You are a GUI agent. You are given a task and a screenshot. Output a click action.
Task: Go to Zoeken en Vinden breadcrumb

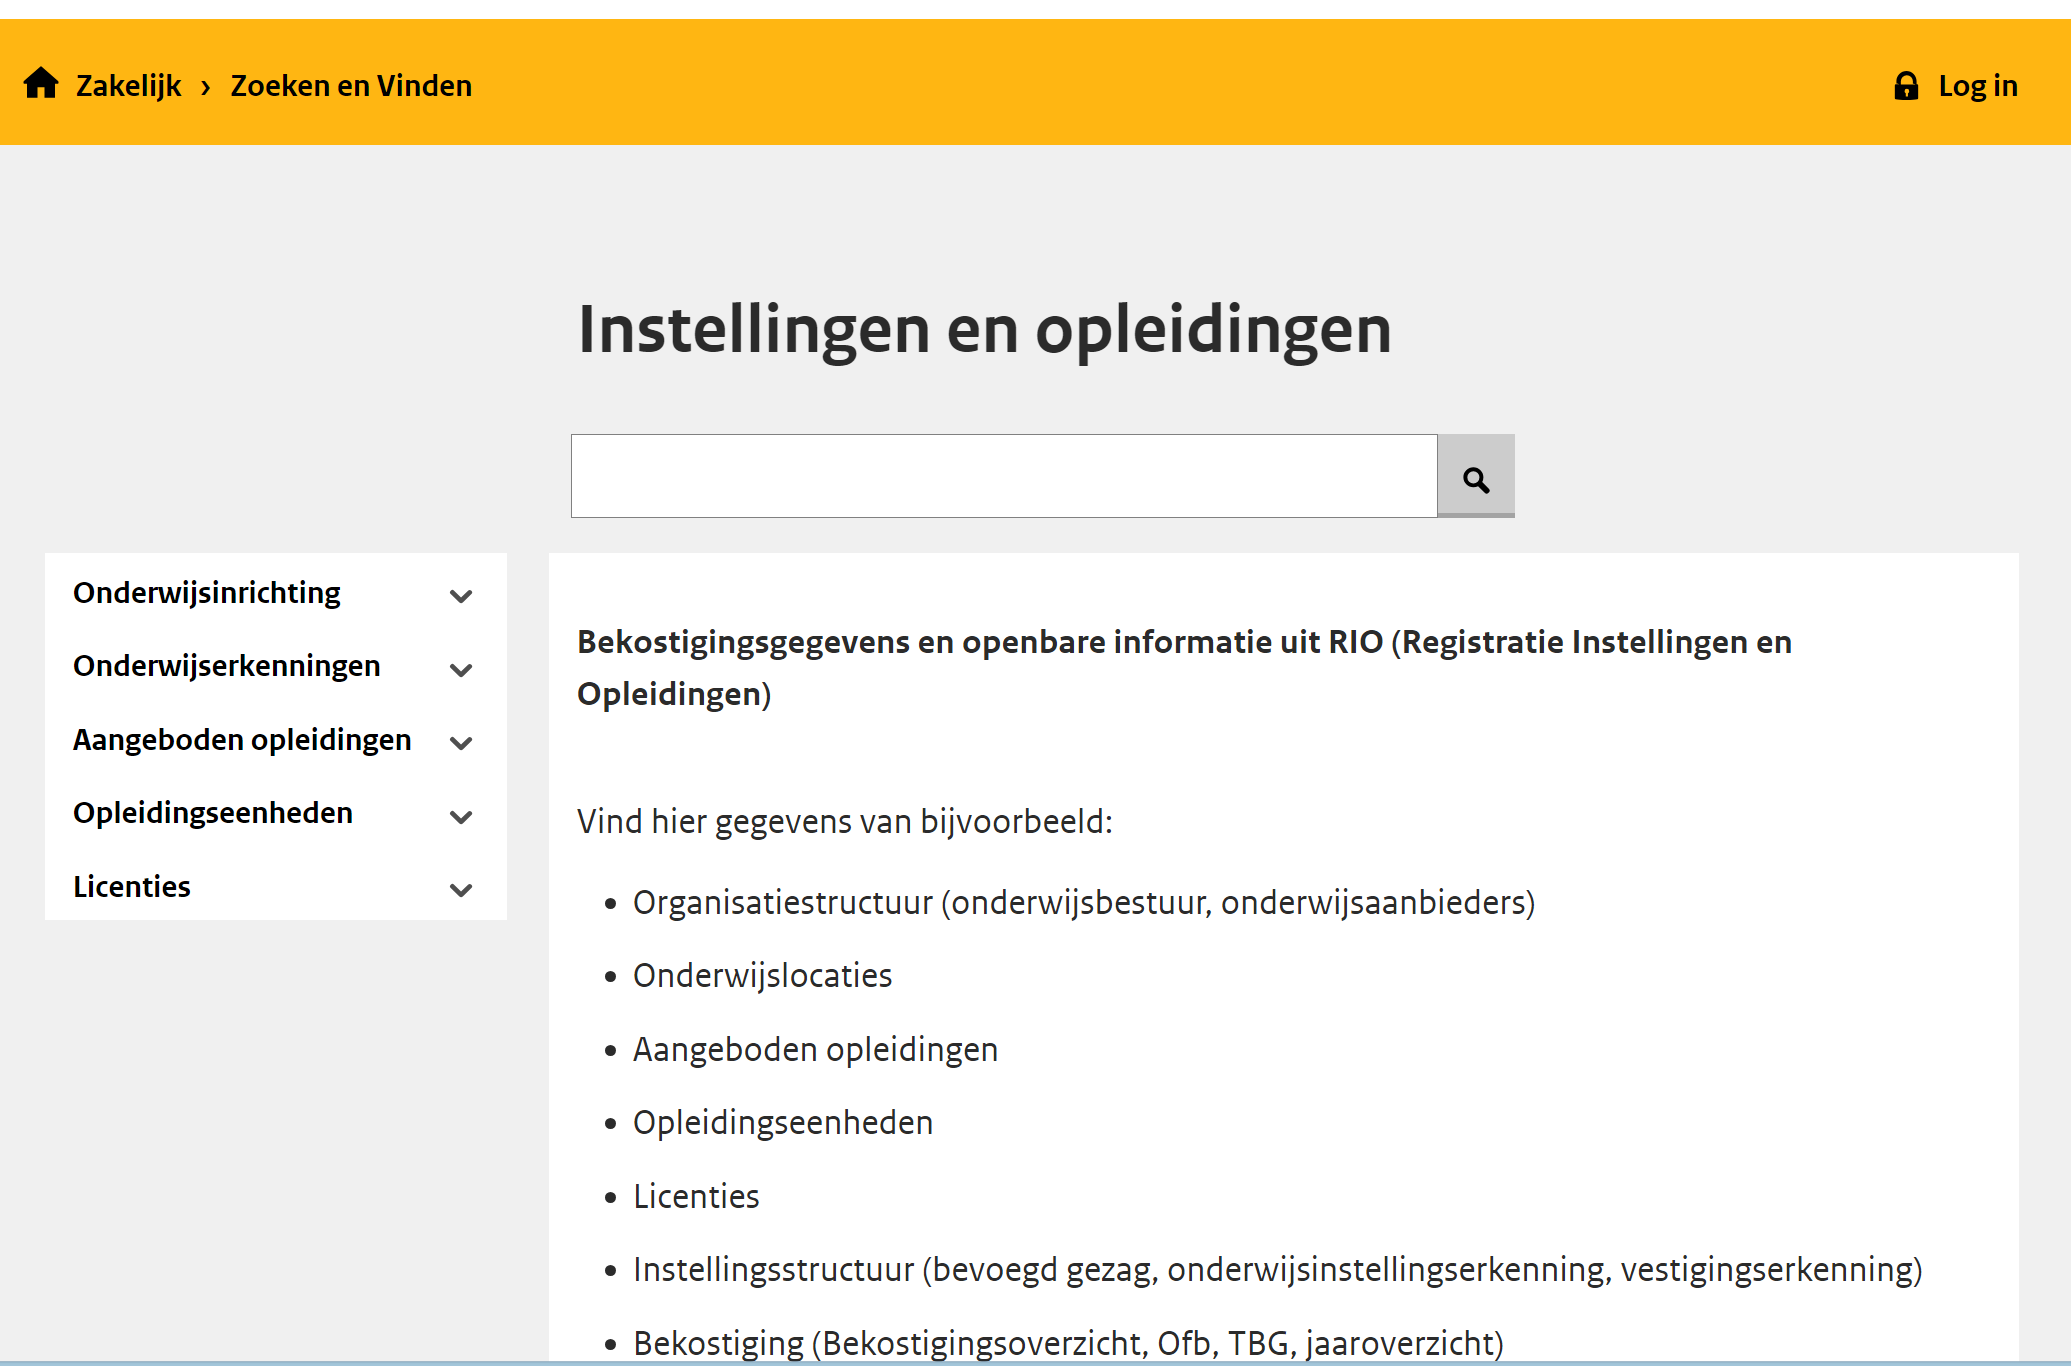tap(351, 86)
